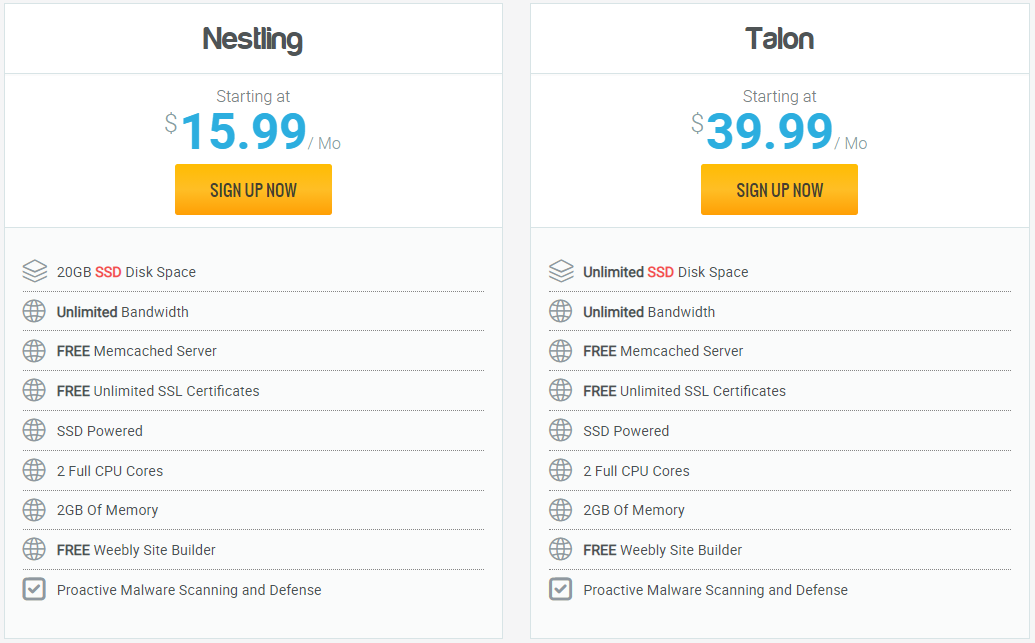Click globe icon beside Nestling 2 Full CPU Cores
The width and height of the screenshot is (1035, 643).
(x=35, y=470)
